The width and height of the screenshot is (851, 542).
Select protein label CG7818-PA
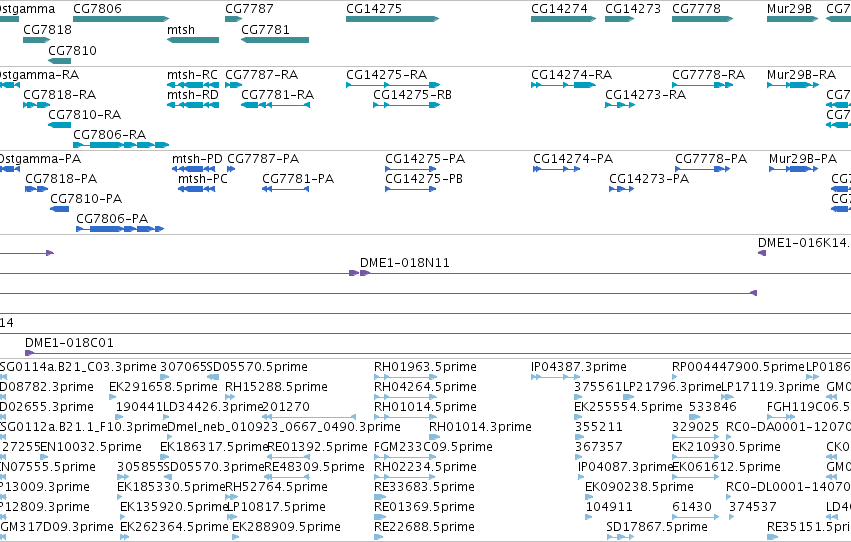[x=61, y=179]
